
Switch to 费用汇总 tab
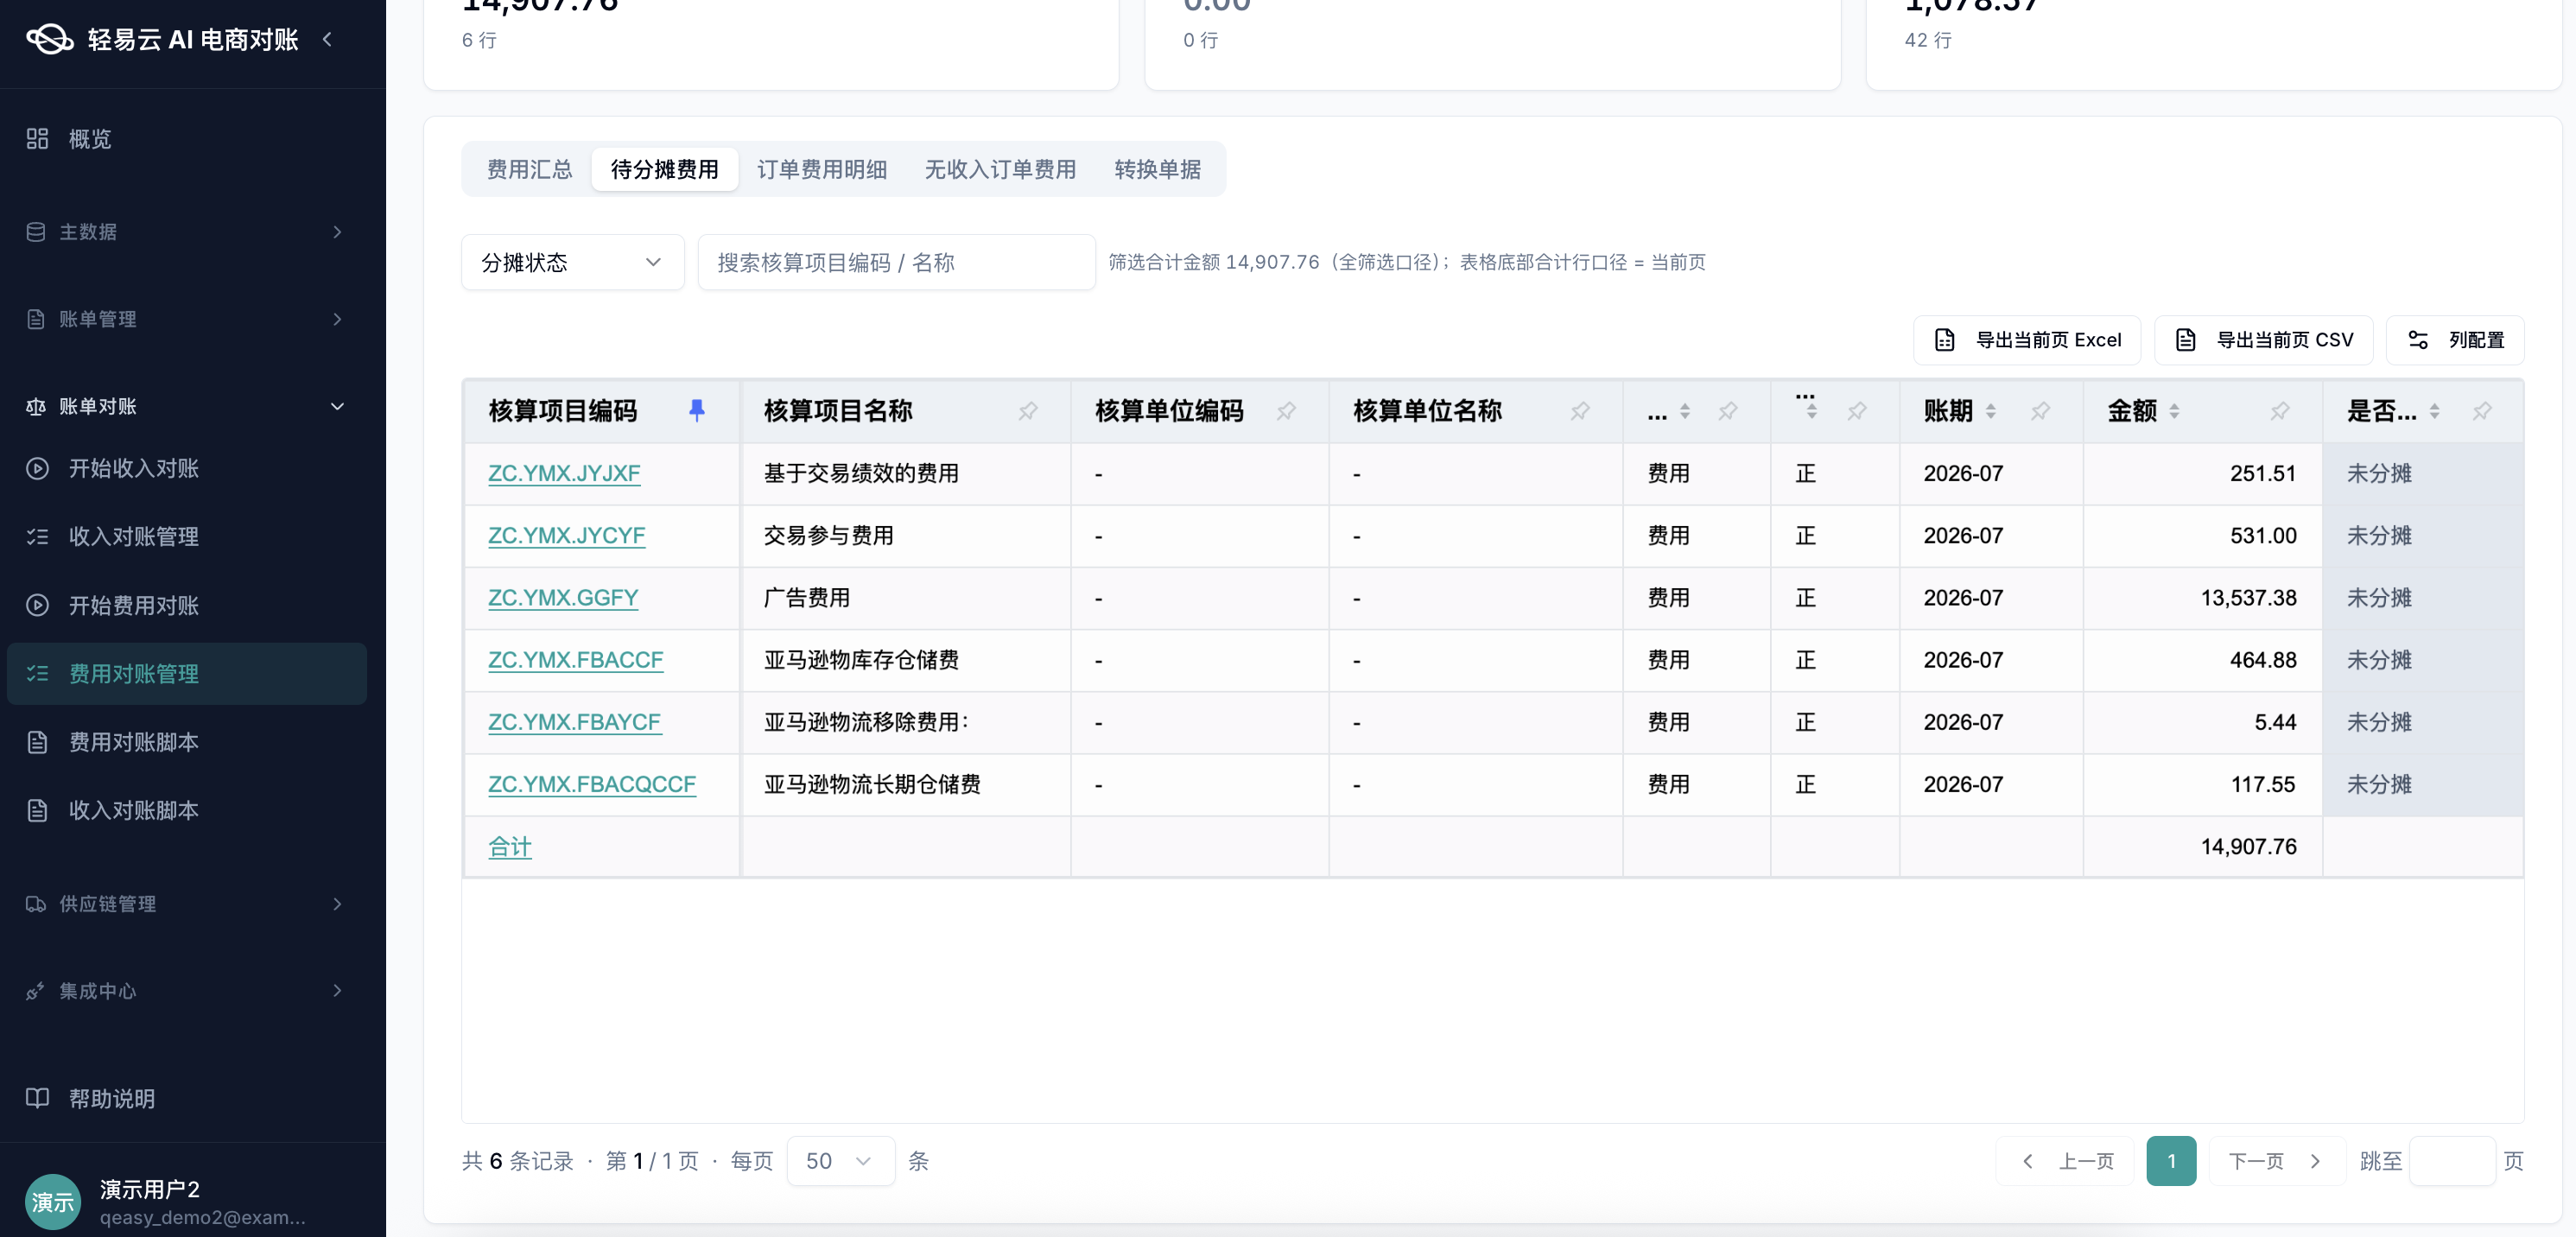click(529, 169)
